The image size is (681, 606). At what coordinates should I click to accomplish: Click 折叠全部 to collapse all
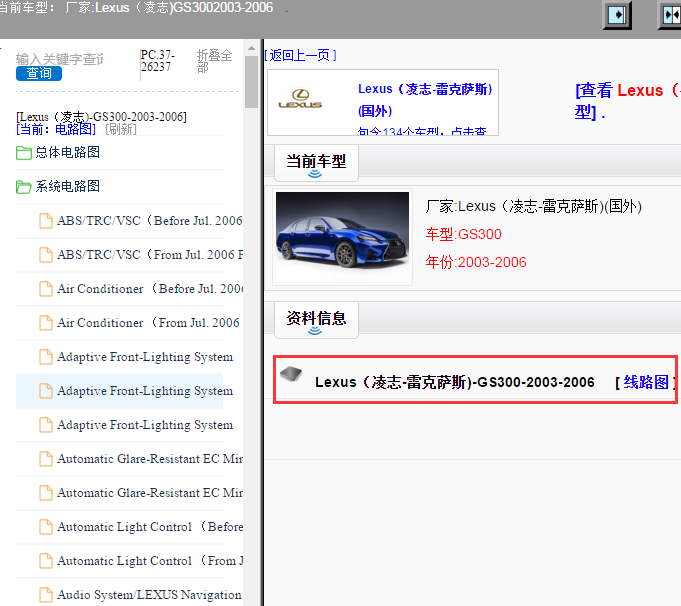(215, 61)
